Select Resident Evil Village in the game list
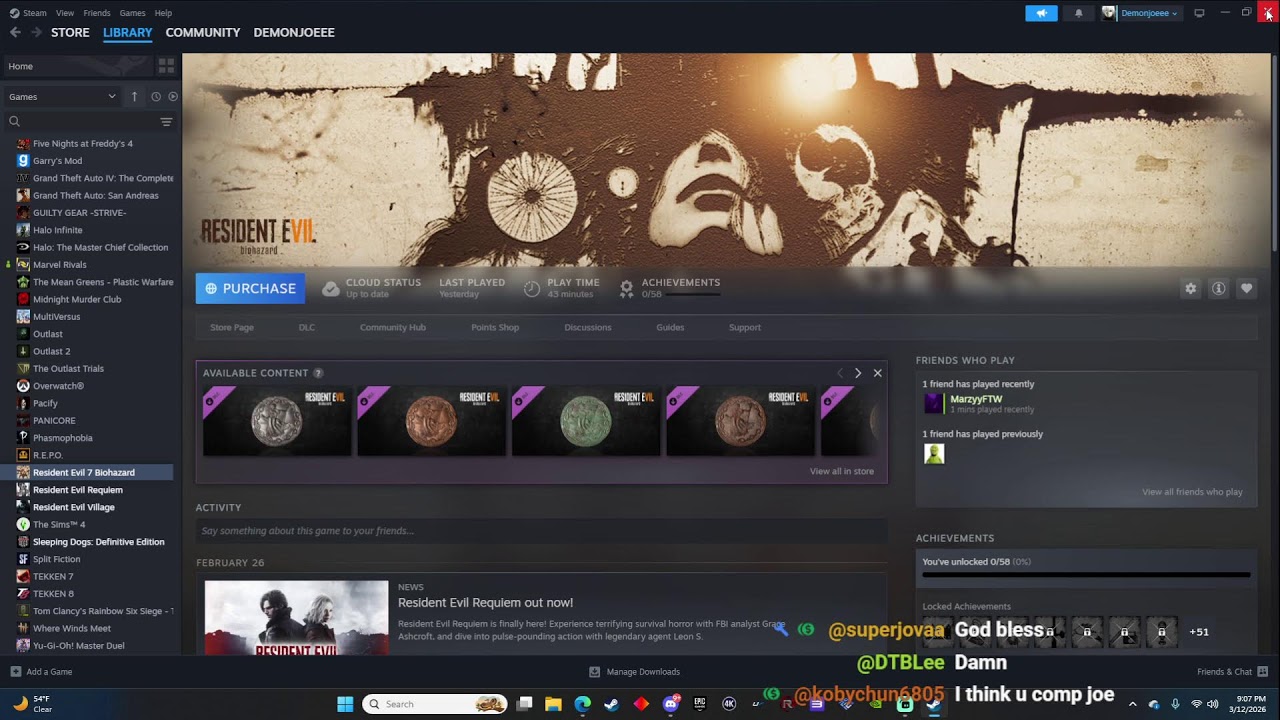The height and width of the screenshot is (720, 1280). (x=73, y=507)
